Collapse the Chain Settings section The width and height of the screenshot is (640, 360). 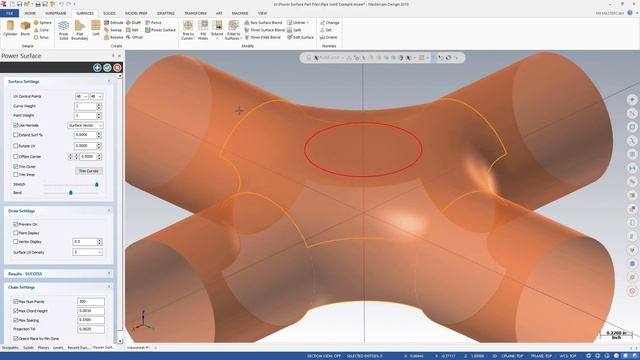(x=109, y=287)
